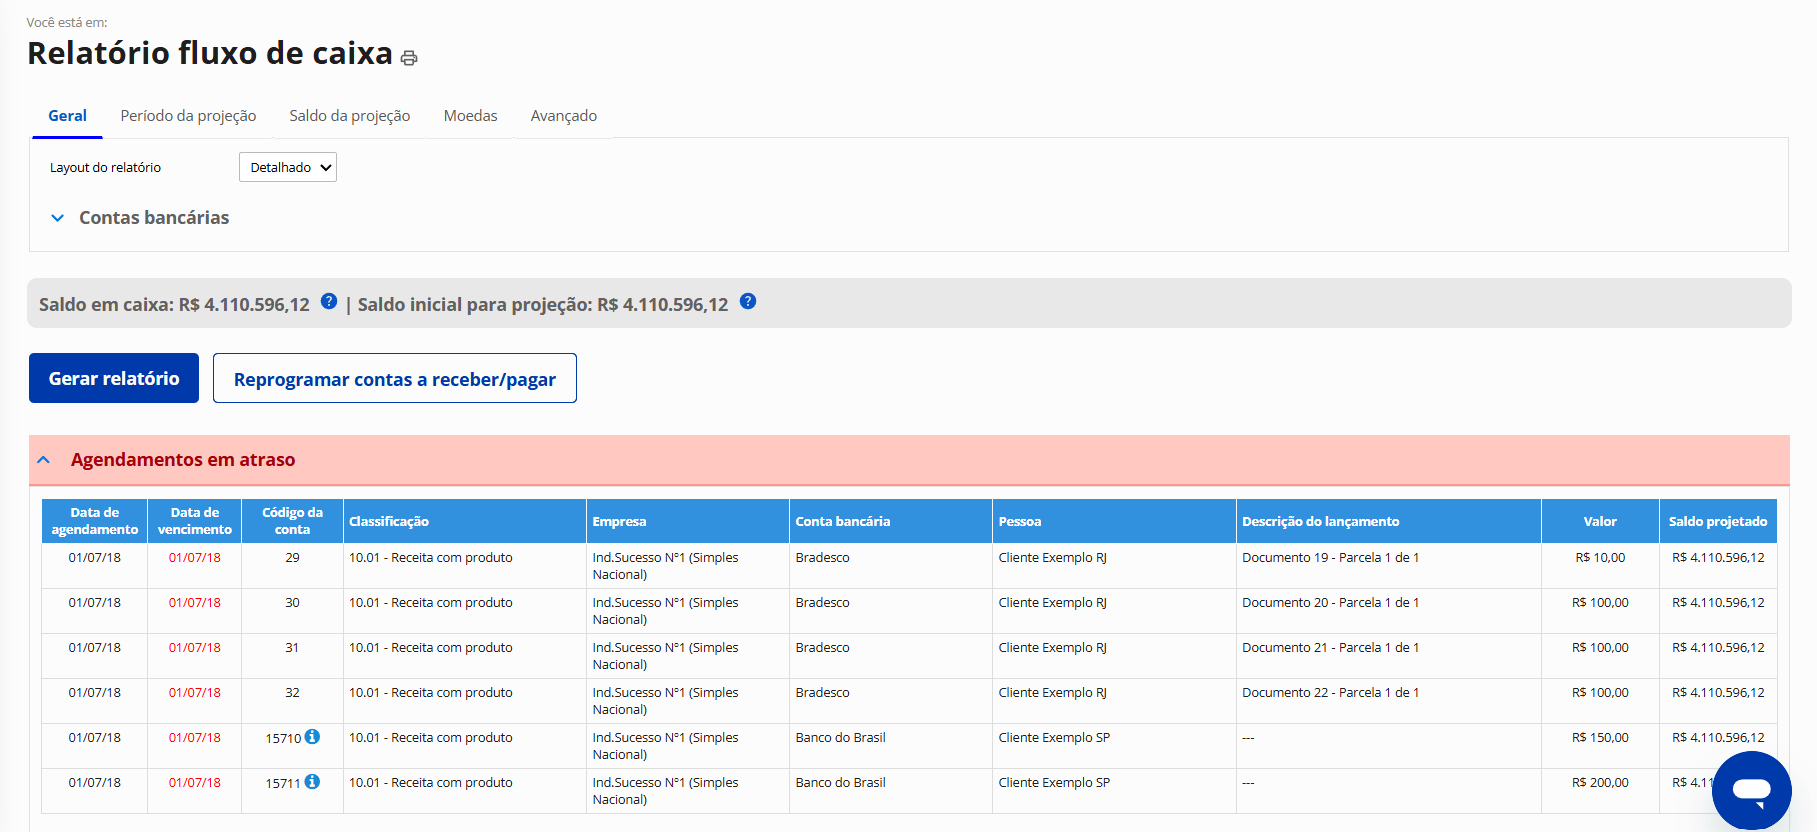Click info icon next to code 15710
The width and height of the screenshot is (1817, 832).
click(x=312, y=737)
